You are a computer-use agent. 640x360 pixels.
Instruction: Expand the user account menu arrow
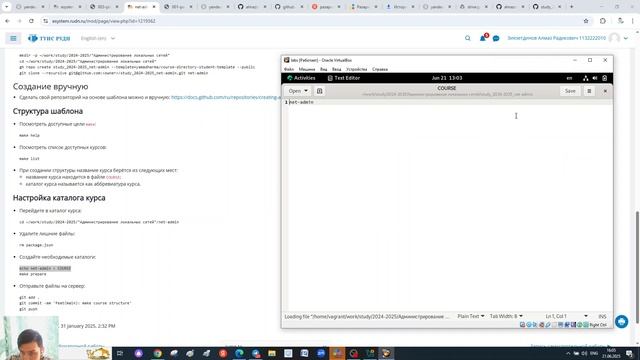pos(626,38)
